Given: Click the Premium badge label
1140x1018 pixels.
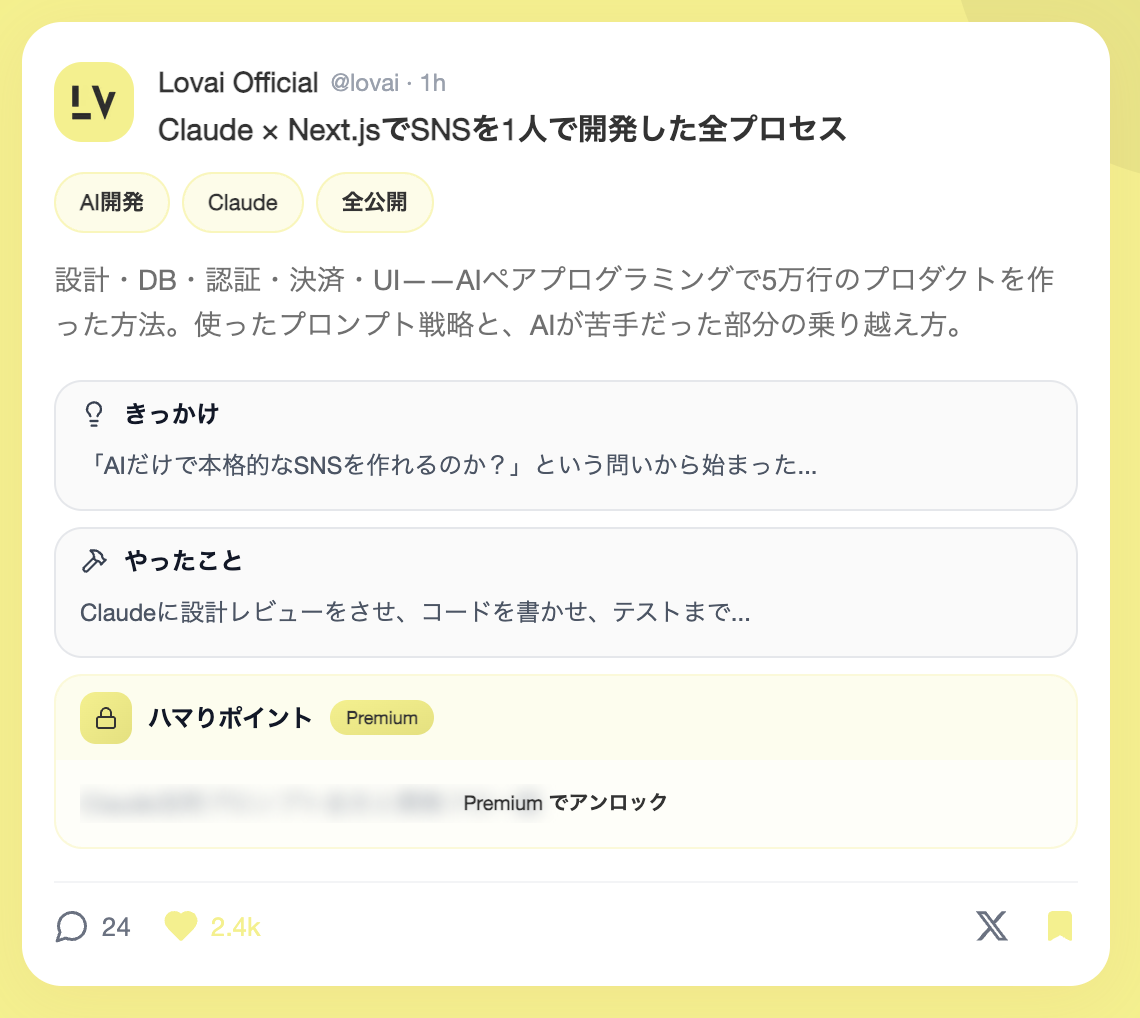Looking at the screenshot, I should click(382, 718).
